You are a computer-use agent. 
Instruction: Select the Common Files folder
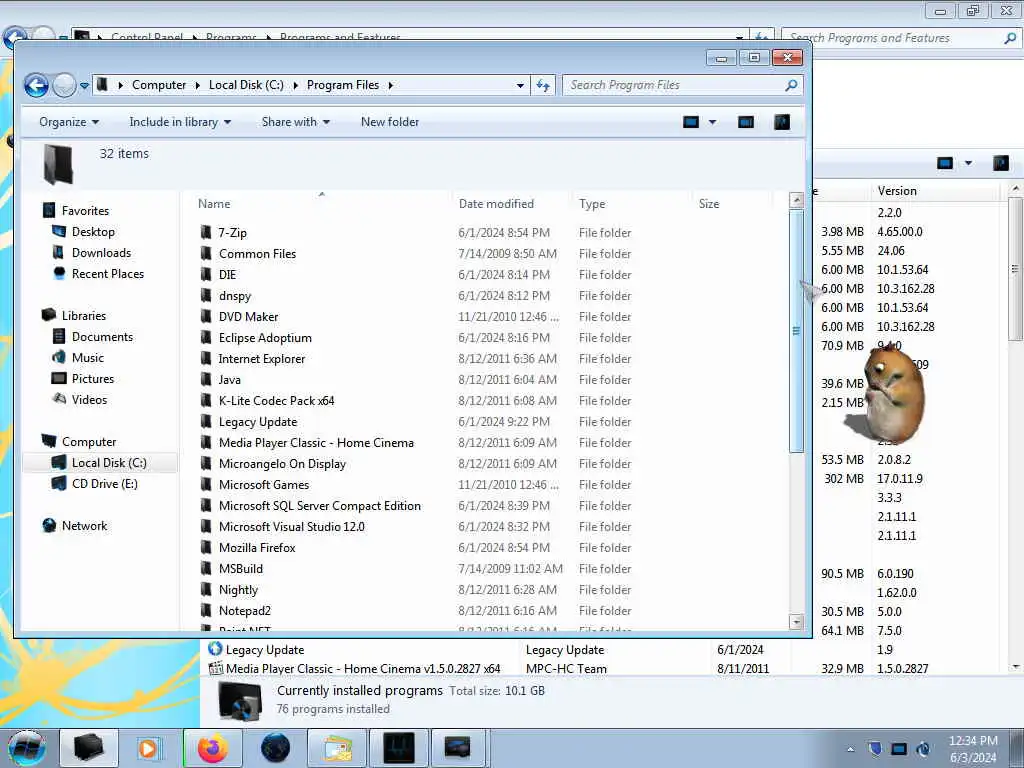(x=257, y=253)
